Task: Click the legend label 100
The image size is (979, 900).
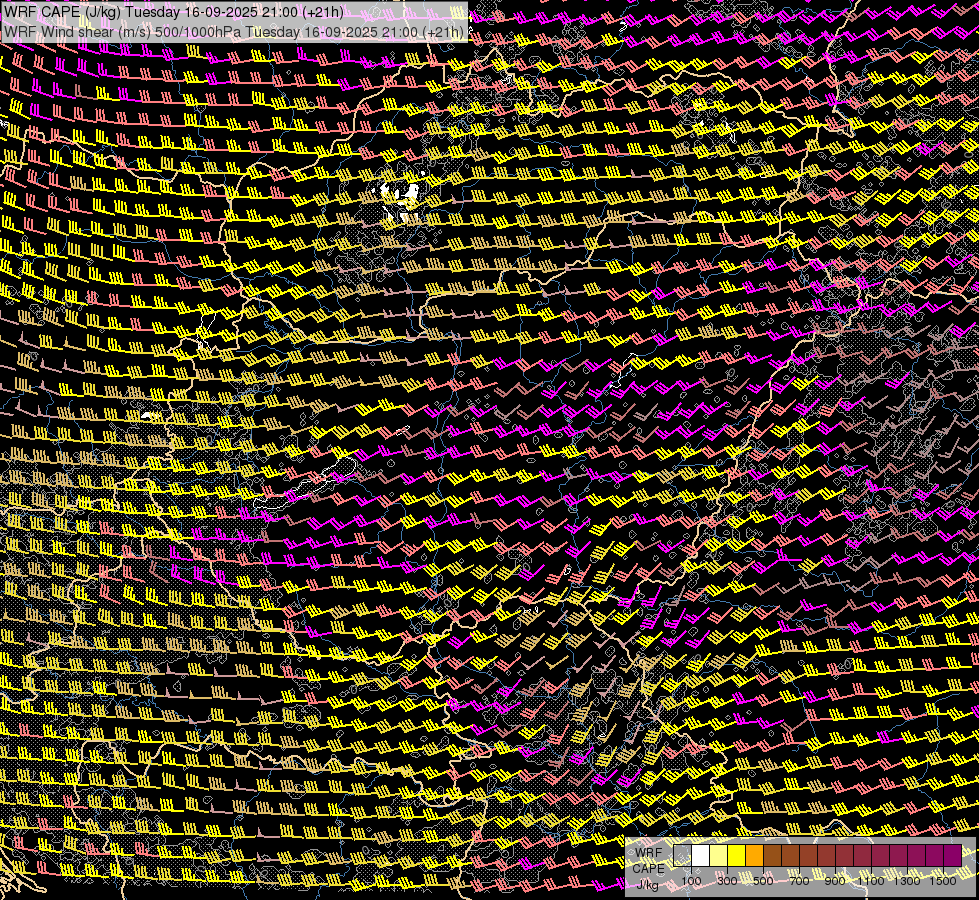Action: (691, 881)
